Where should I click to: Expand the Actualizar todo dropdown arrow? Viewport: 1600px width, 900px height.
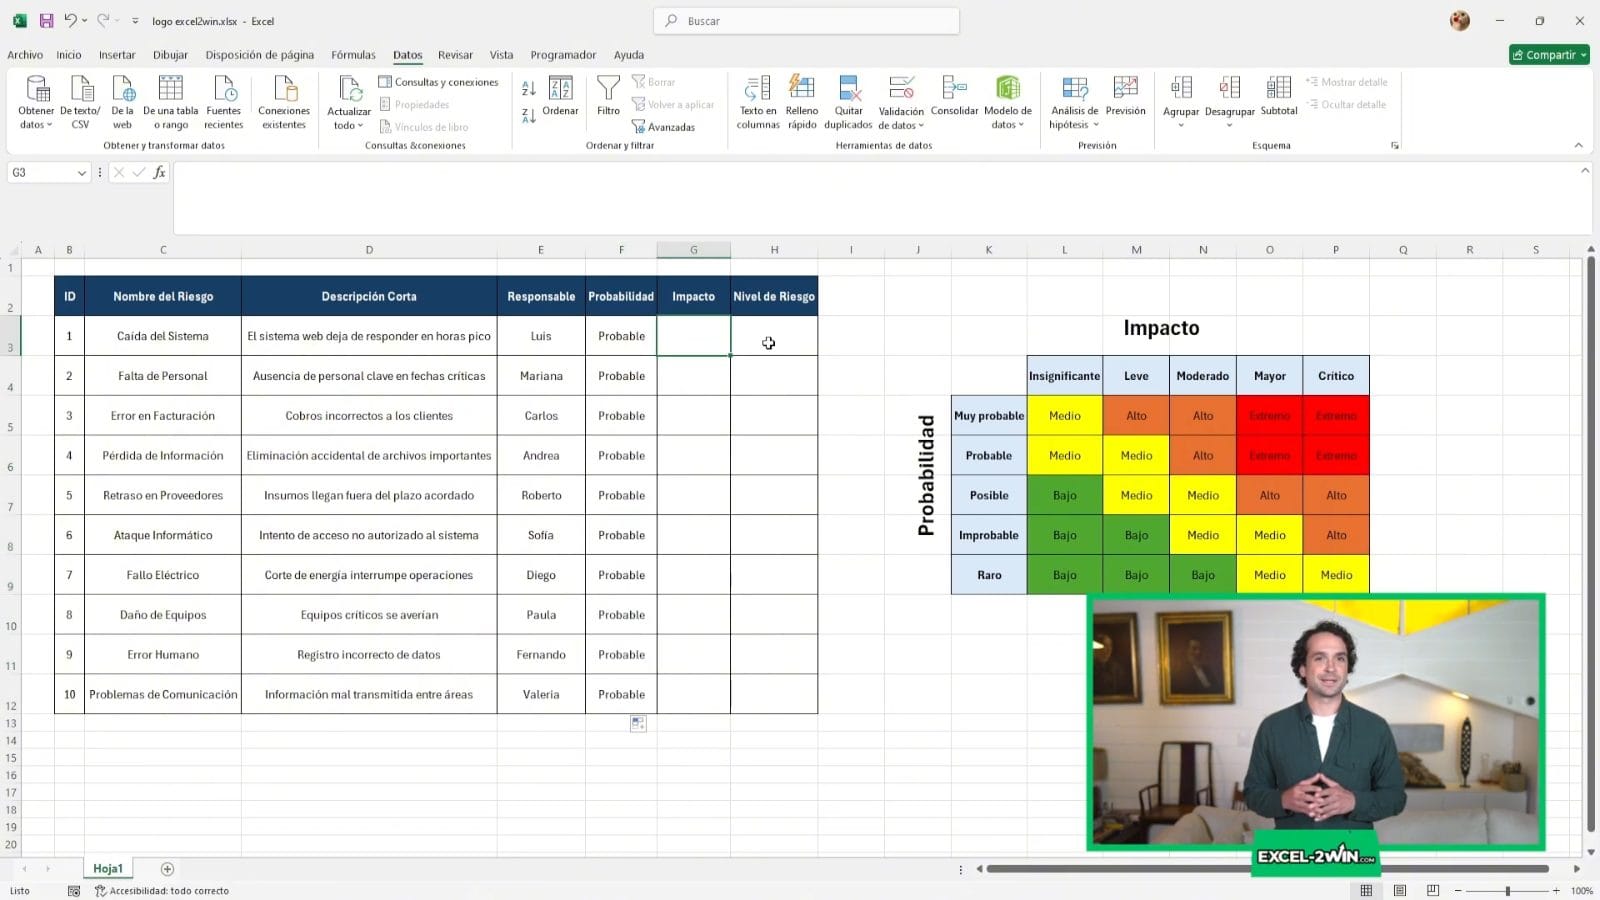(361, 125)
